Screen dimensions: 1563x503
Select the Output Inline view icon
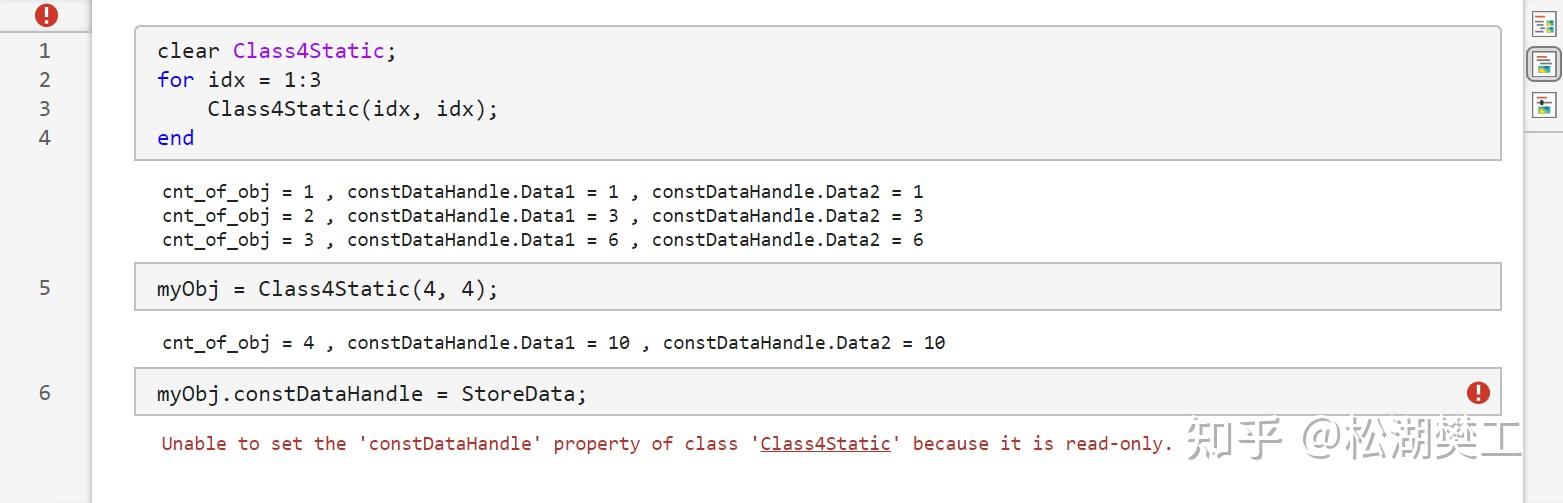point(1544,65)
